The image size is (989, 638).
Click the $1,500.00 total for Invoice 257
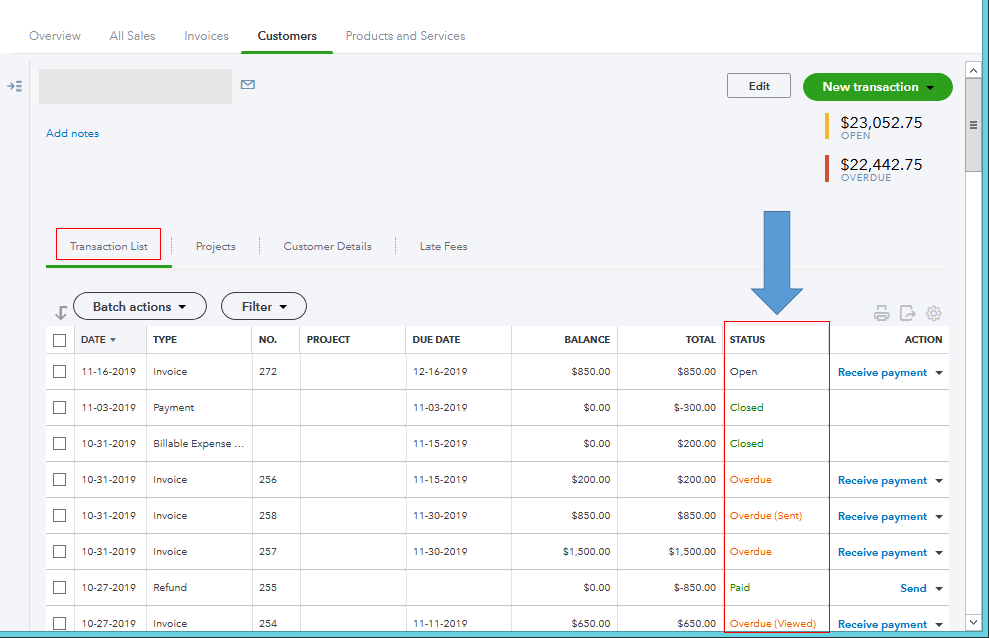[x=692, y=551]
